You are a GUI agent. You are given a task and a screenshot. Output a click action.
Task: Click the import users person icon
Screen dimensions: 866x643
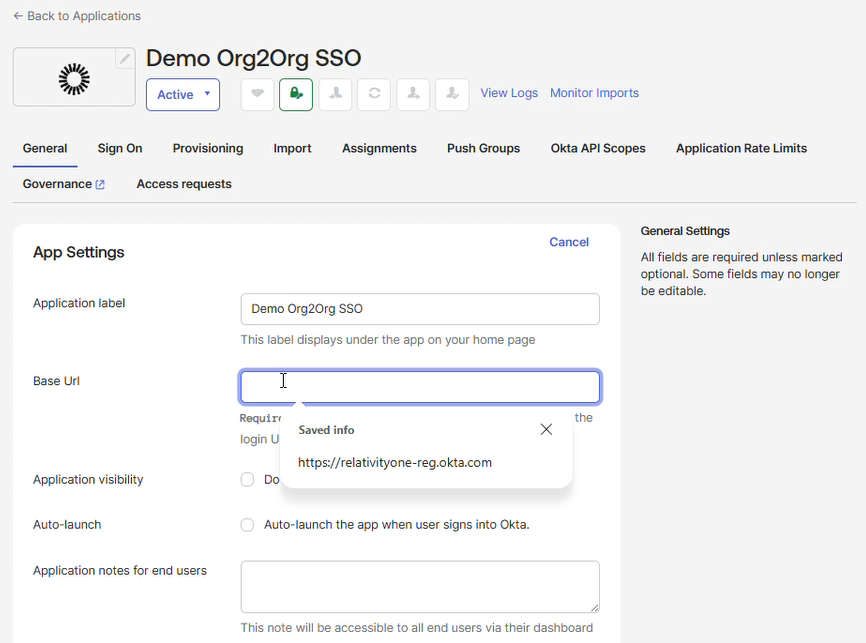335,94
